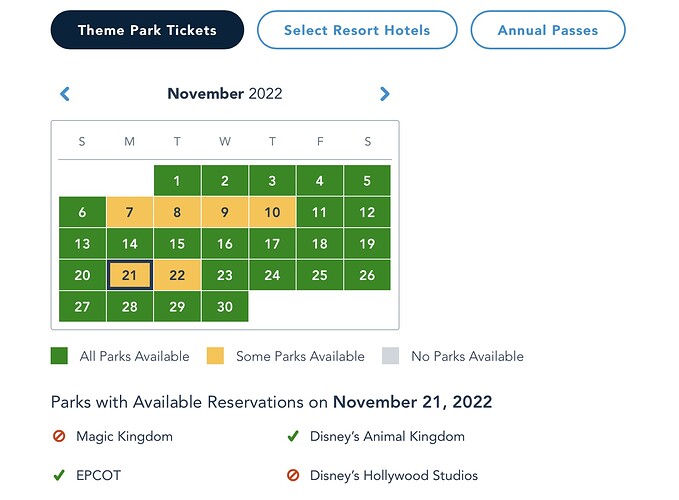
Task: Click the gray No Parks Available swatch
Action: [x=390, y=356]
